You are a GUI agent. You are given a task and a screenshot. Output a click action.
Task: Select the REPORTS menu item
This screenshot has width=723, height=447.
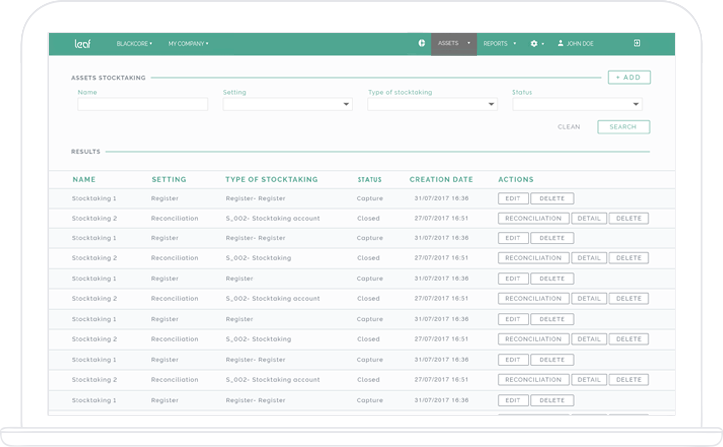(x=495, y=43)
